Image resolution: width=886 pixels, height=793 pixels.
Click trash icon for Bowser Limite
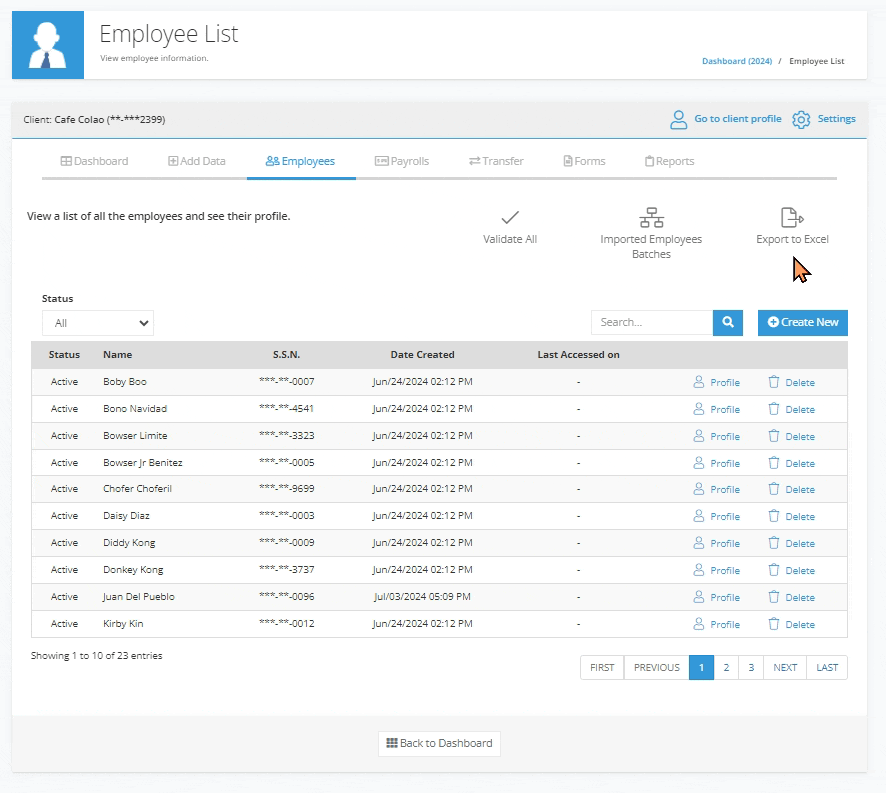(774, 436)
